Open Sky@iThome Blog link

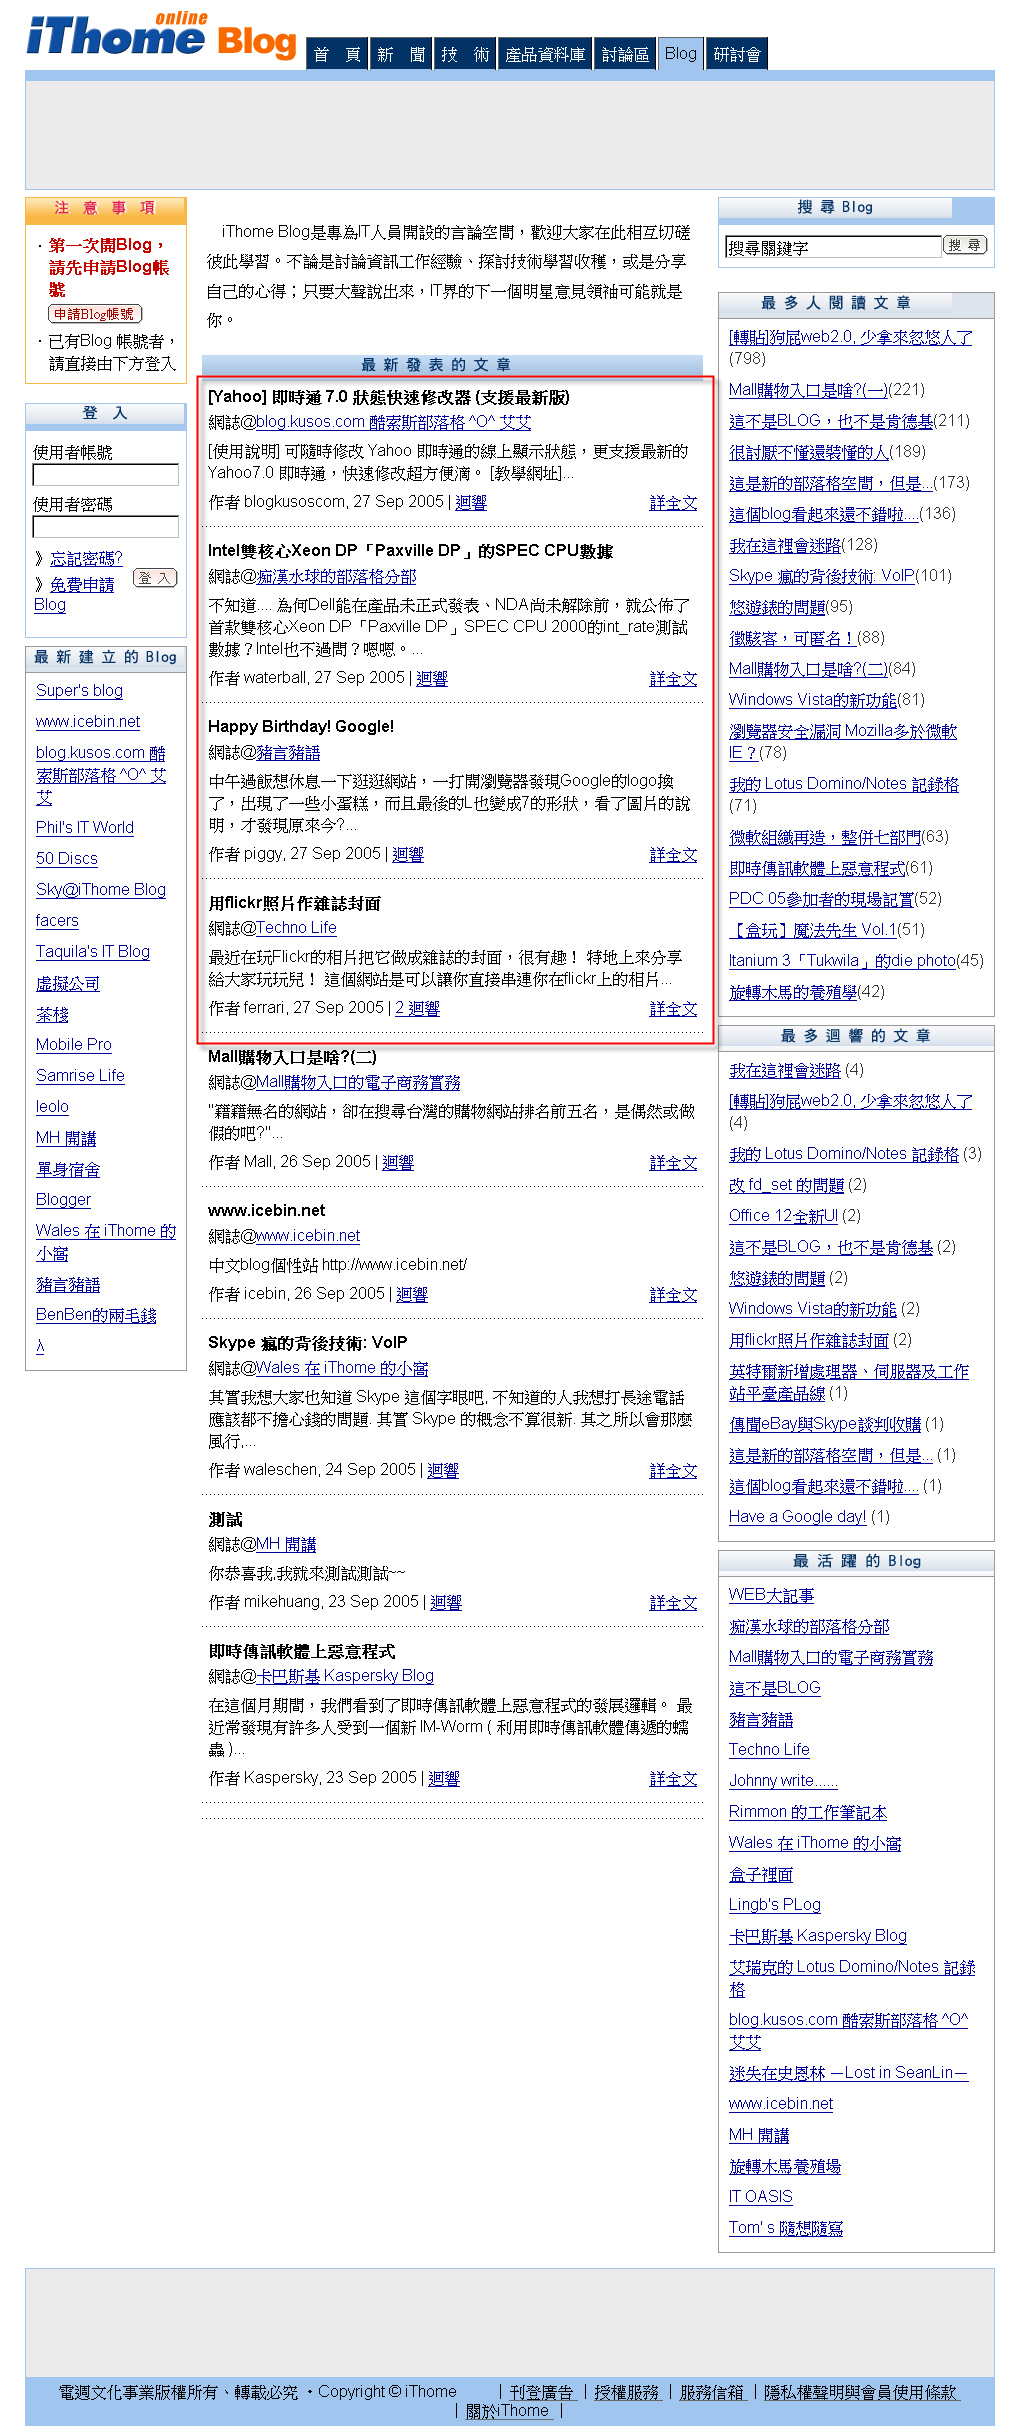[101, 889]
